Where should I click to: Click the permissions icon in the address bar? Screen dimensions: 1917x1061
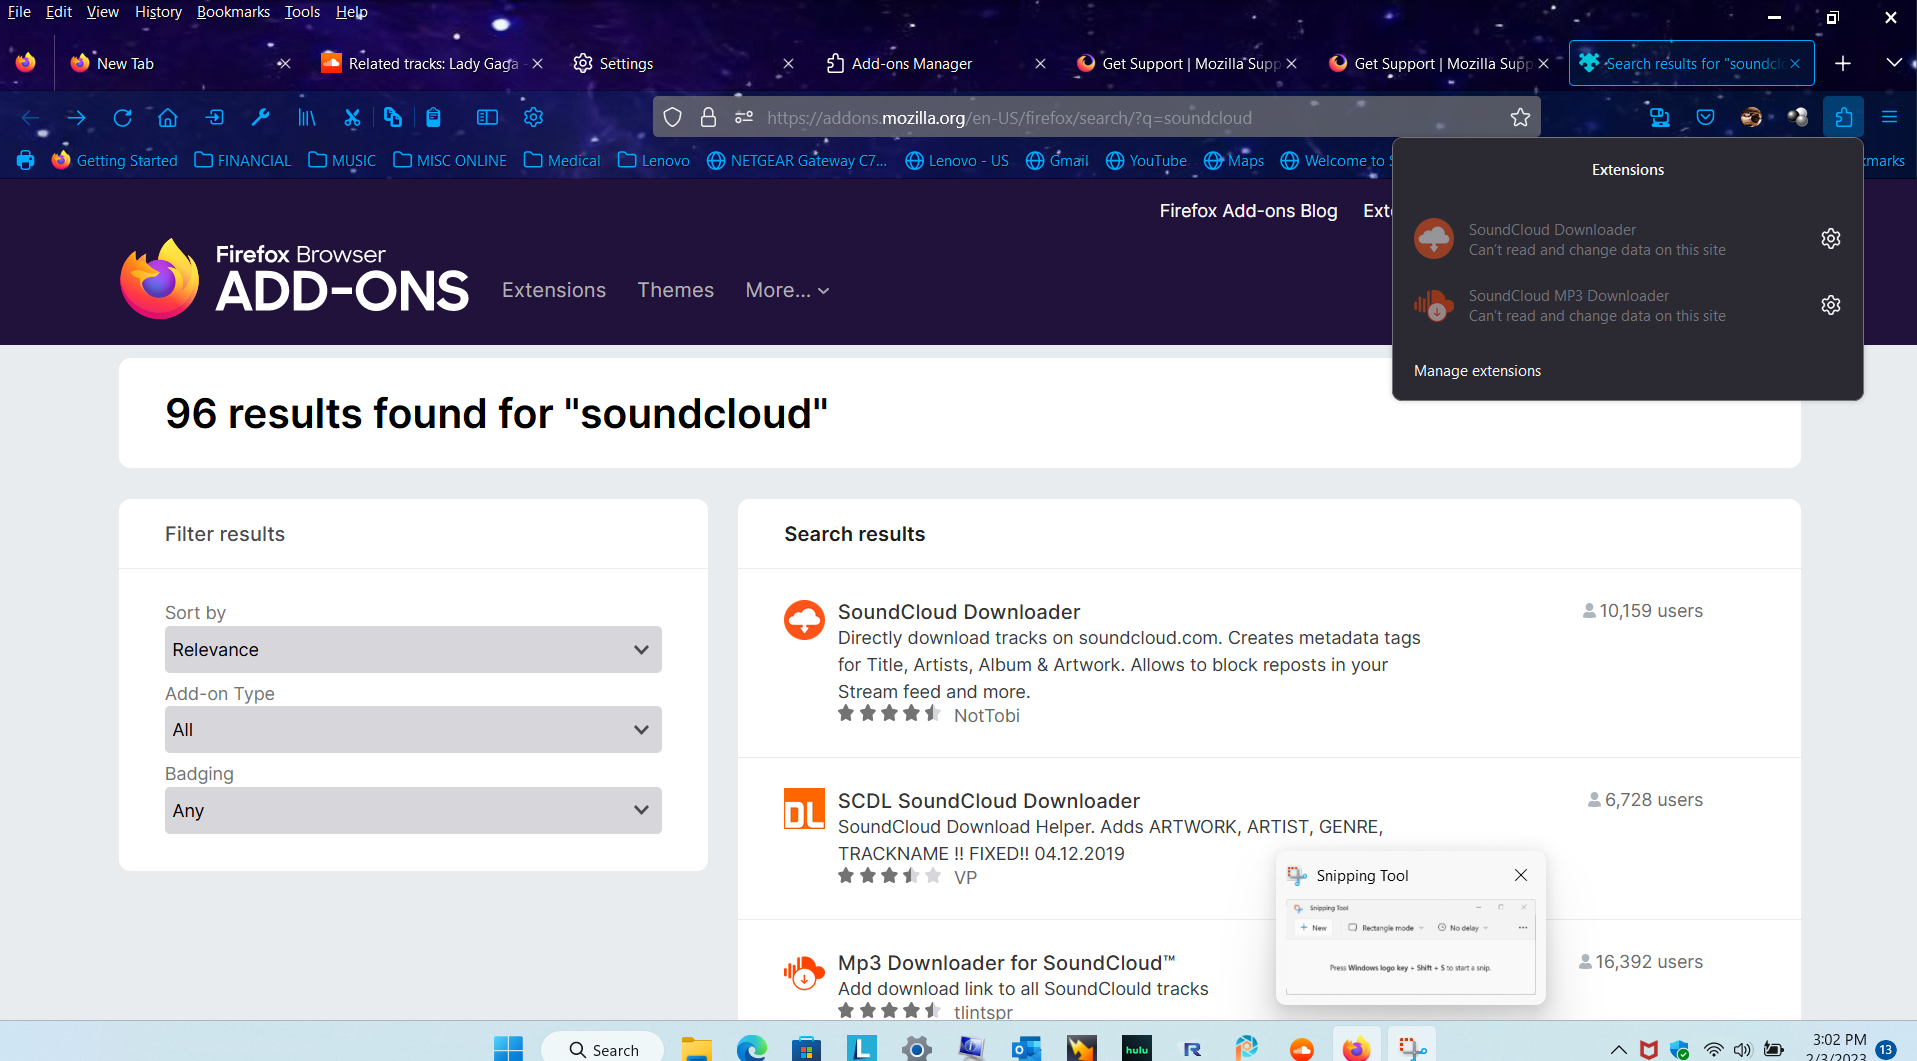point(743,118)
